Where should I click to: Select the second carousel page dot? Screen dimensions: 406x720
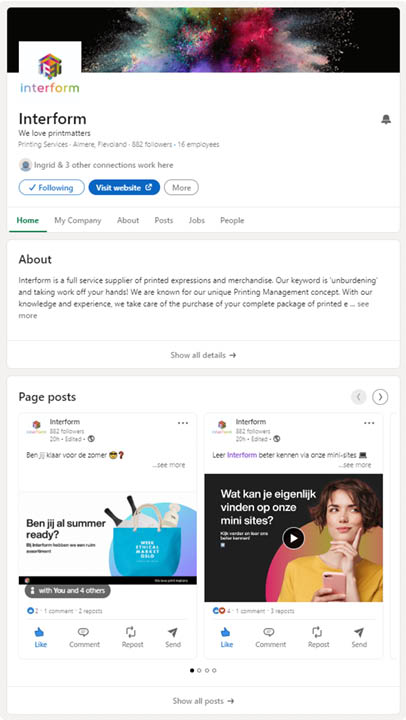click(x=199, y=670)
